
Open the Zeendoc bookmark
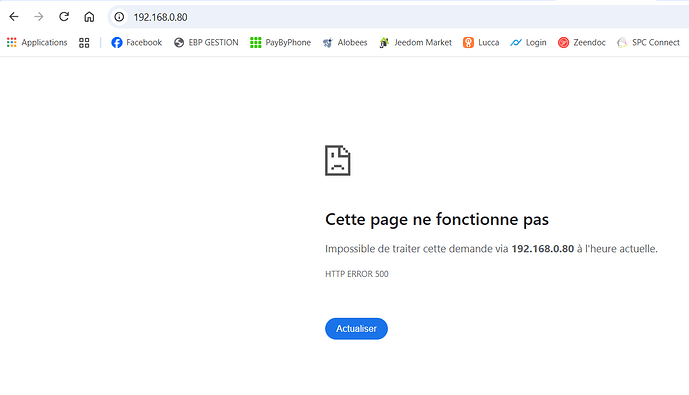point(582,43)
